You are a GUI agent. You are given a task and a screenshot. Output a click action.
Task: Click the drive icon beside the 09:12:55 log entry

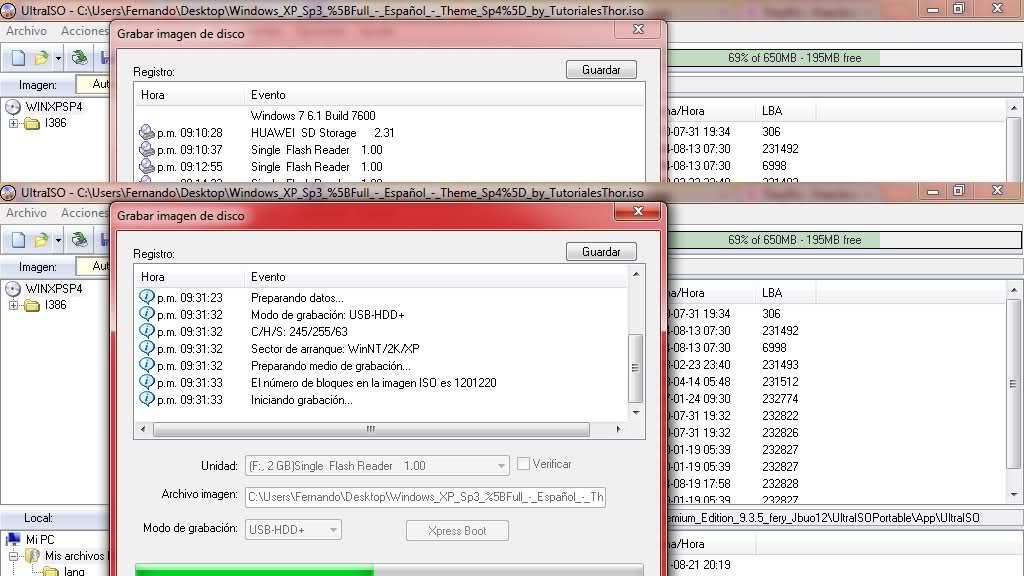click(147, 166)
